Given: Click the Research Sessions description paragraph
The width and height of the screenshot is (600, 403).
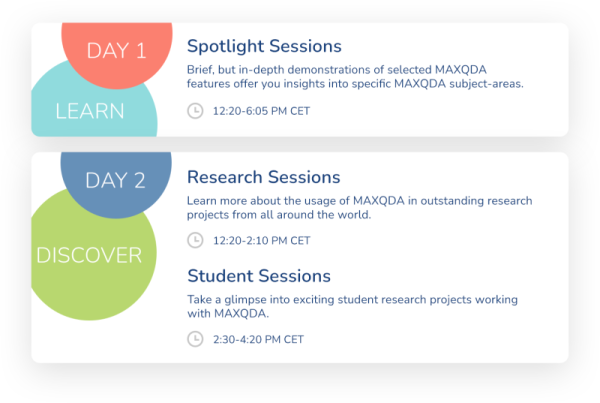Looking at the screenshot, I should (x=359, y=208).
